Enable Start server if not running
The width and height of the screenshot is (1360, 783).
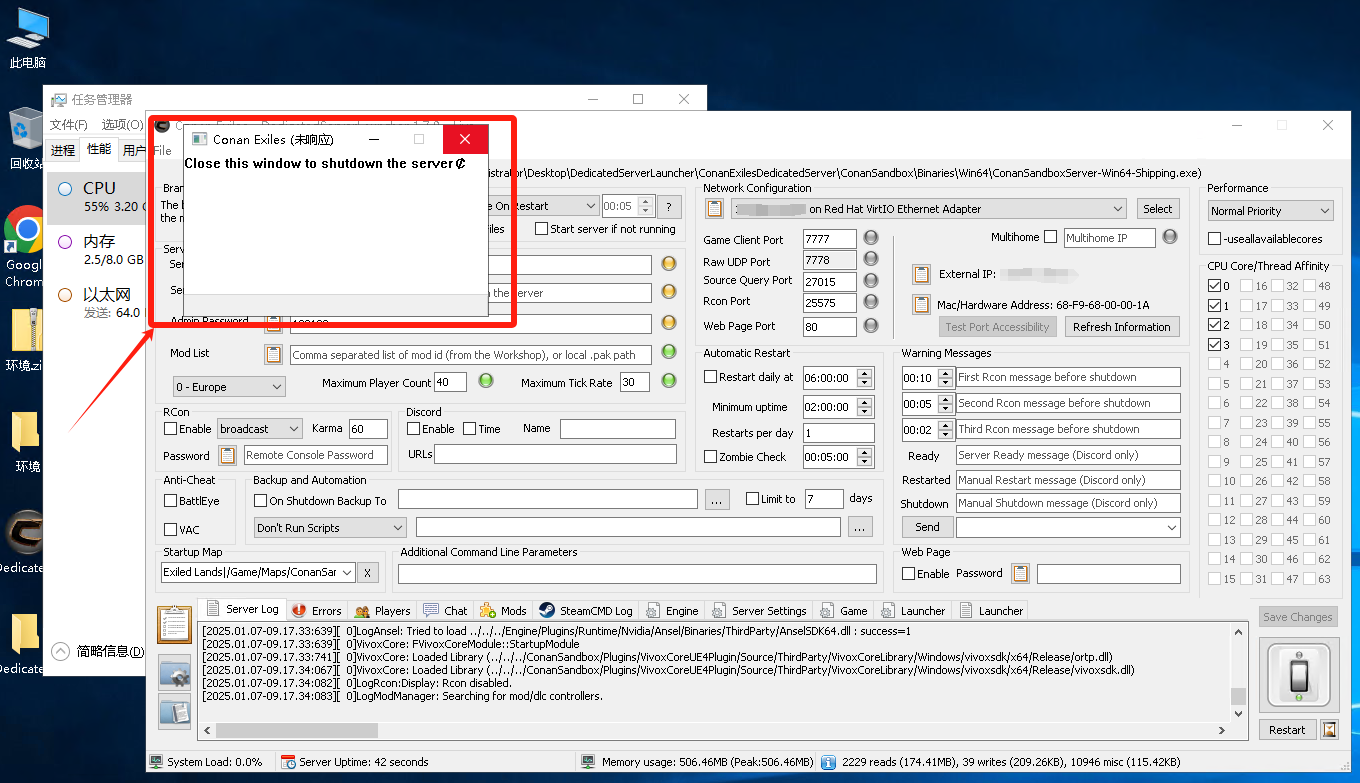click(541, 229)
